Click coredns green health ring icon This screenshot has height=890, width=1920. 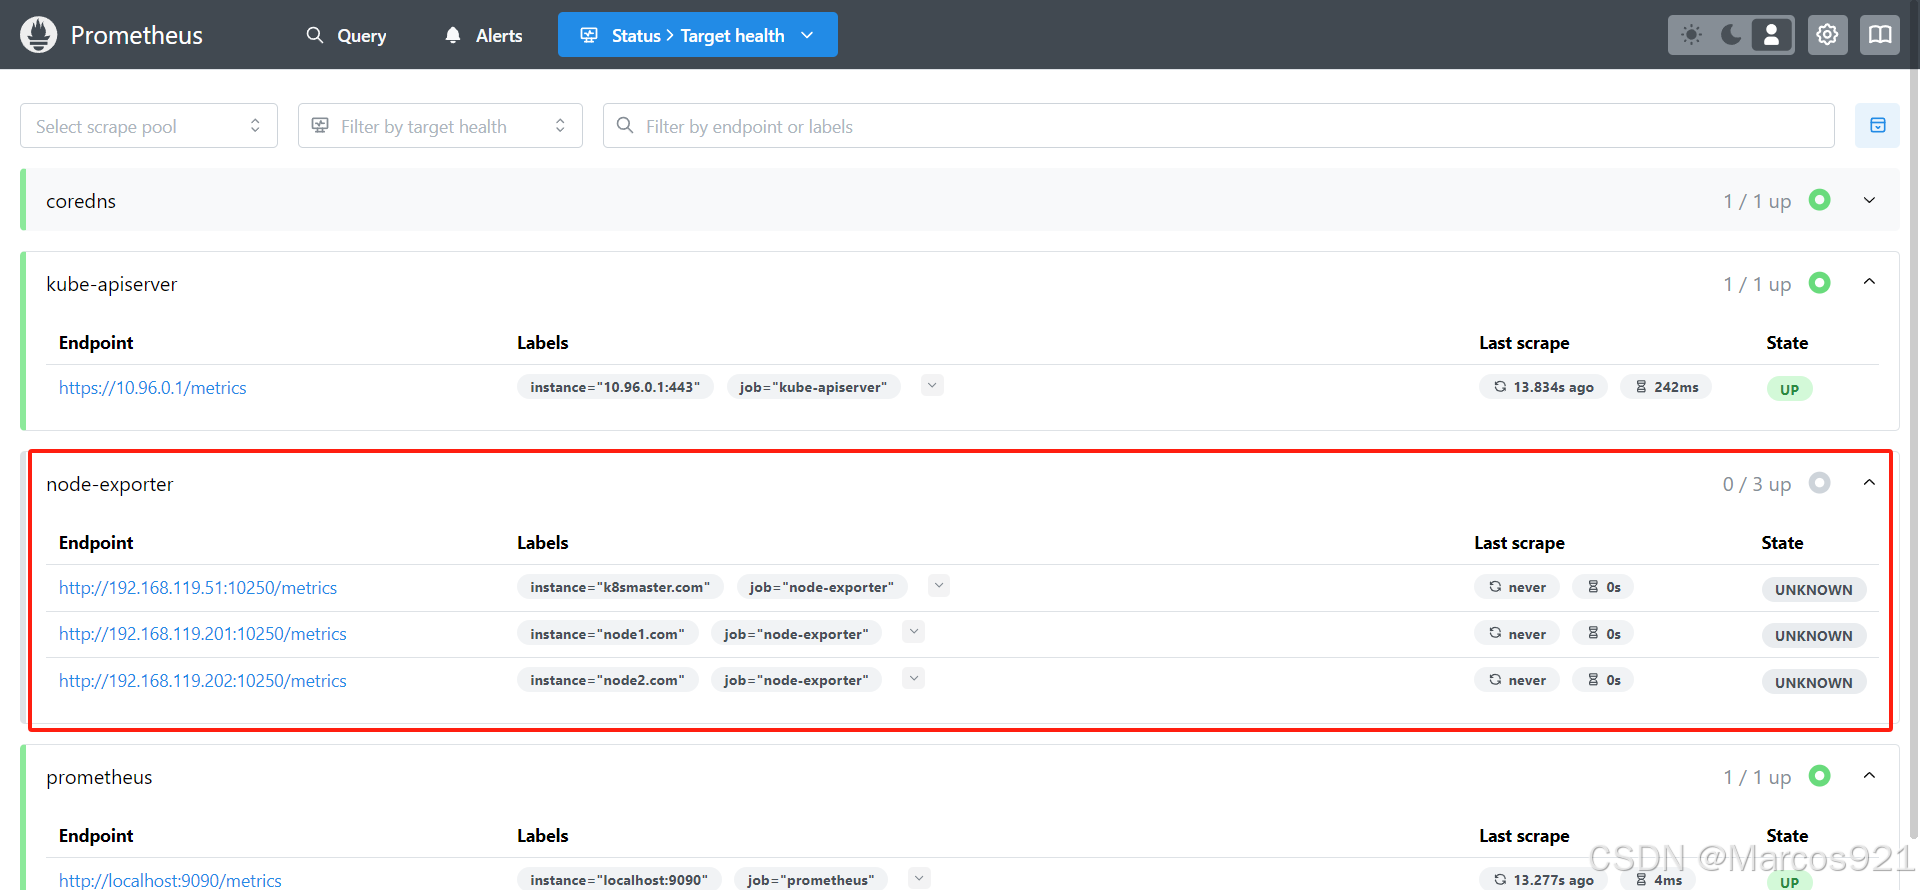(1820, 200)
